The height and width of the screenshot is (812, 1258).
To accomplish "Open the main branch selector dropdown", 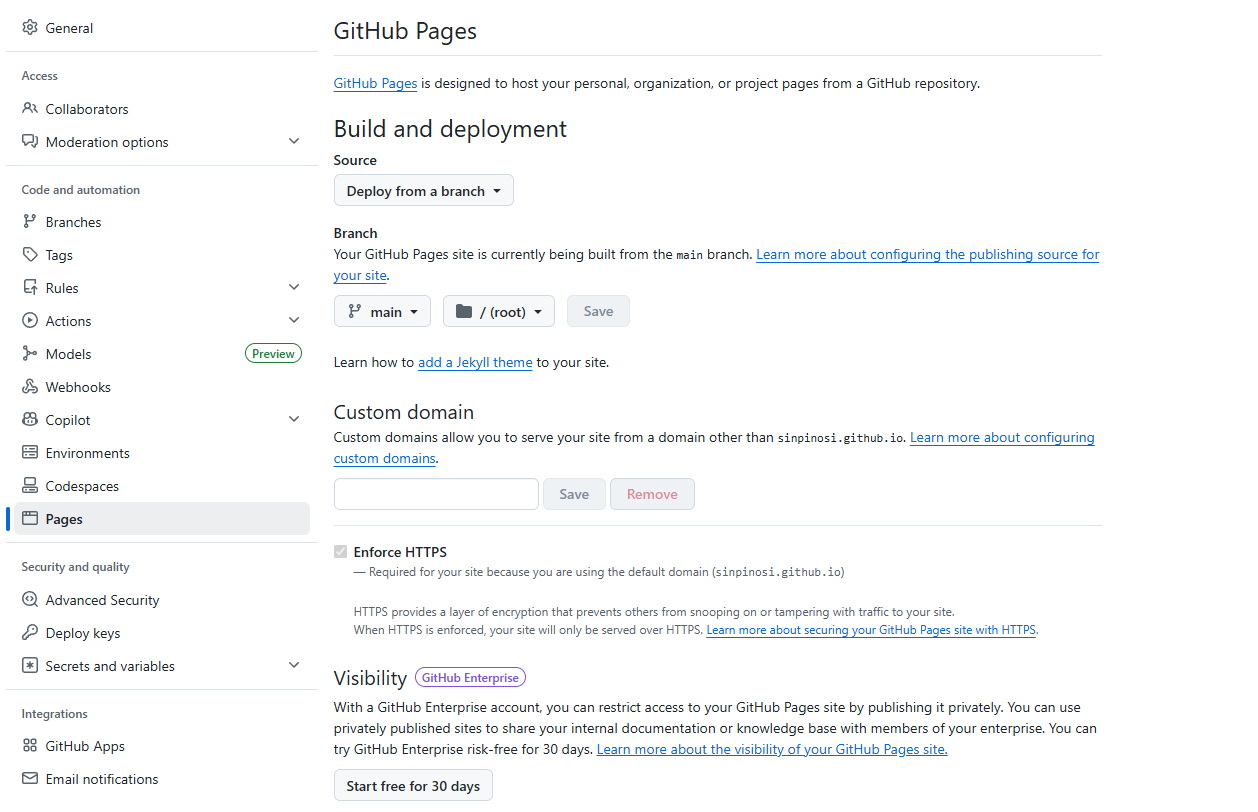I will 382,311.
